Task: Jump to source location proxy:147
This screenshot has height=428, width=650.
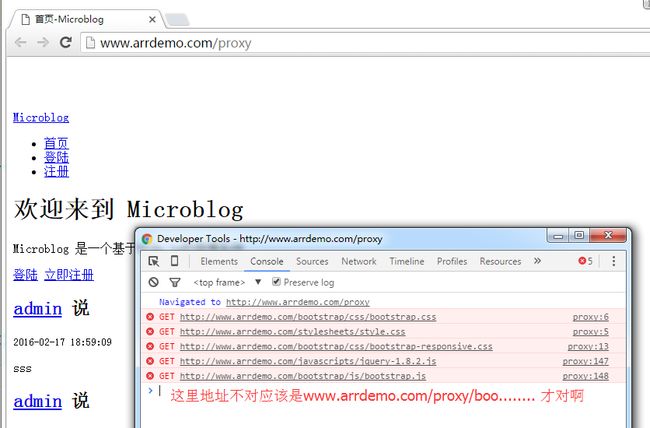Action: click(x=586, y=361)
